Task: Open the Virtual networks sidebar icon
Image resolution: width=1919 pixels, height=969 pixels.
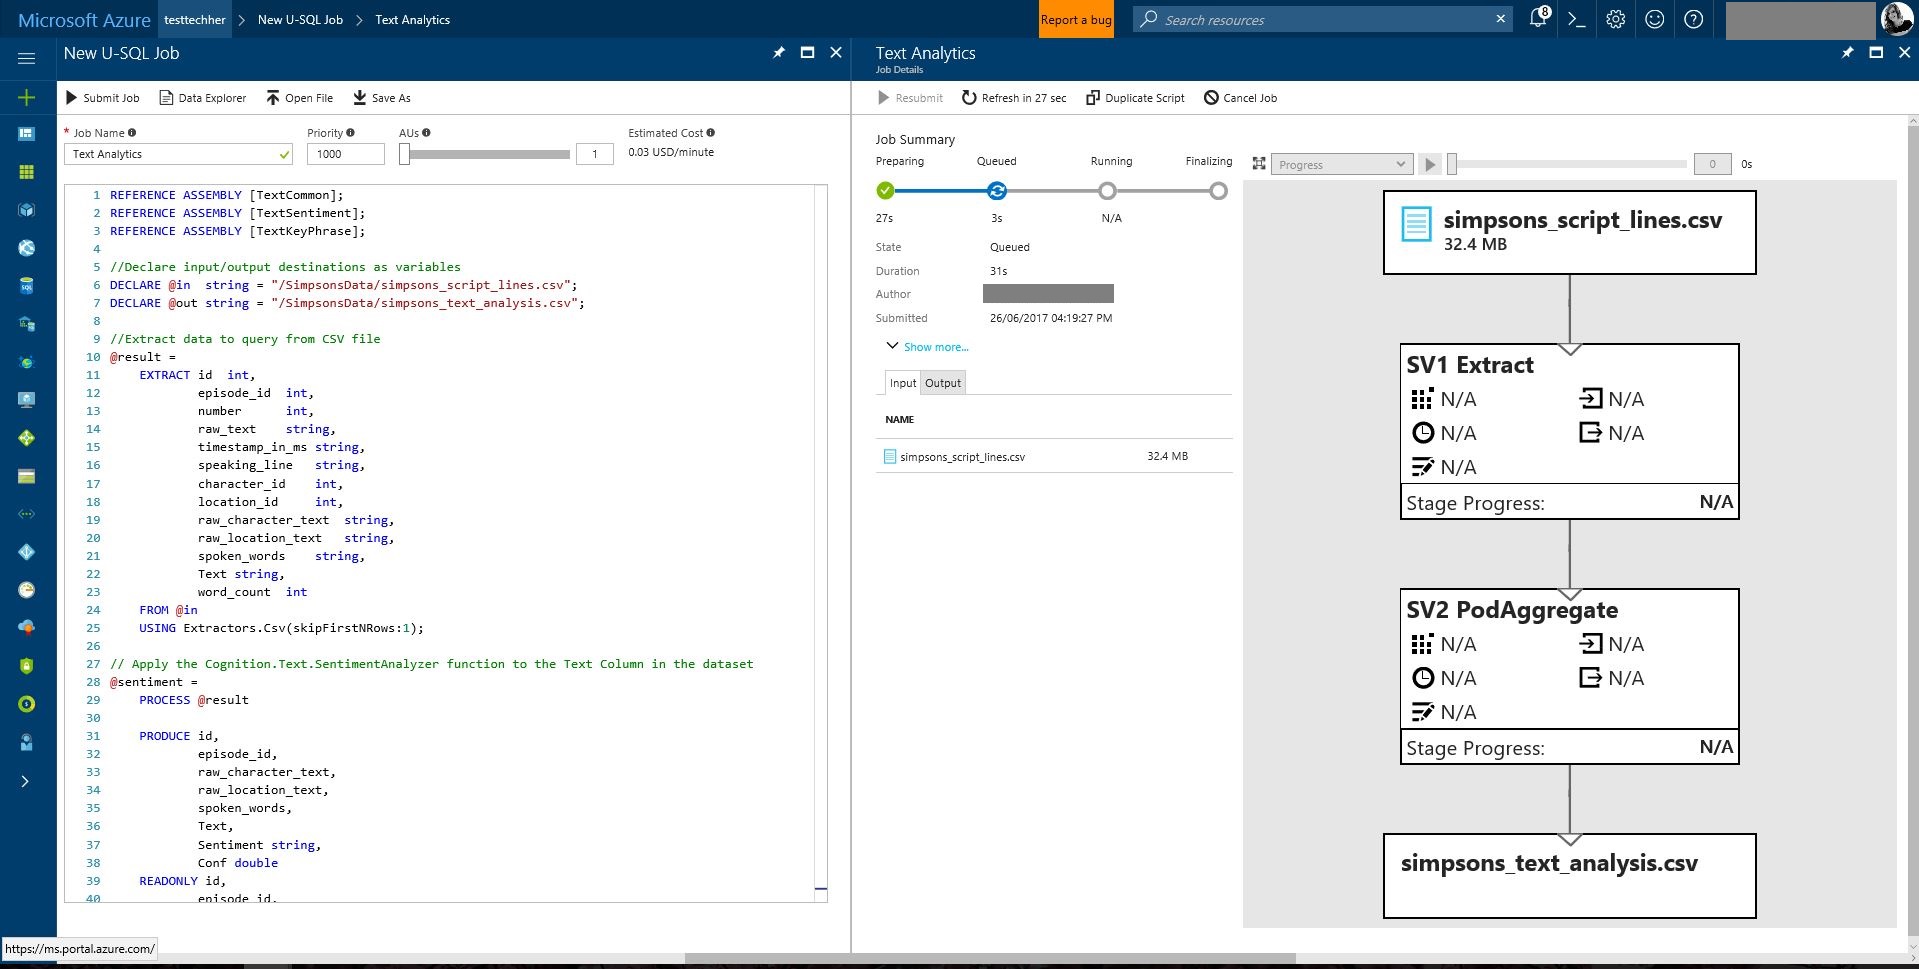Action: point(27,514)
